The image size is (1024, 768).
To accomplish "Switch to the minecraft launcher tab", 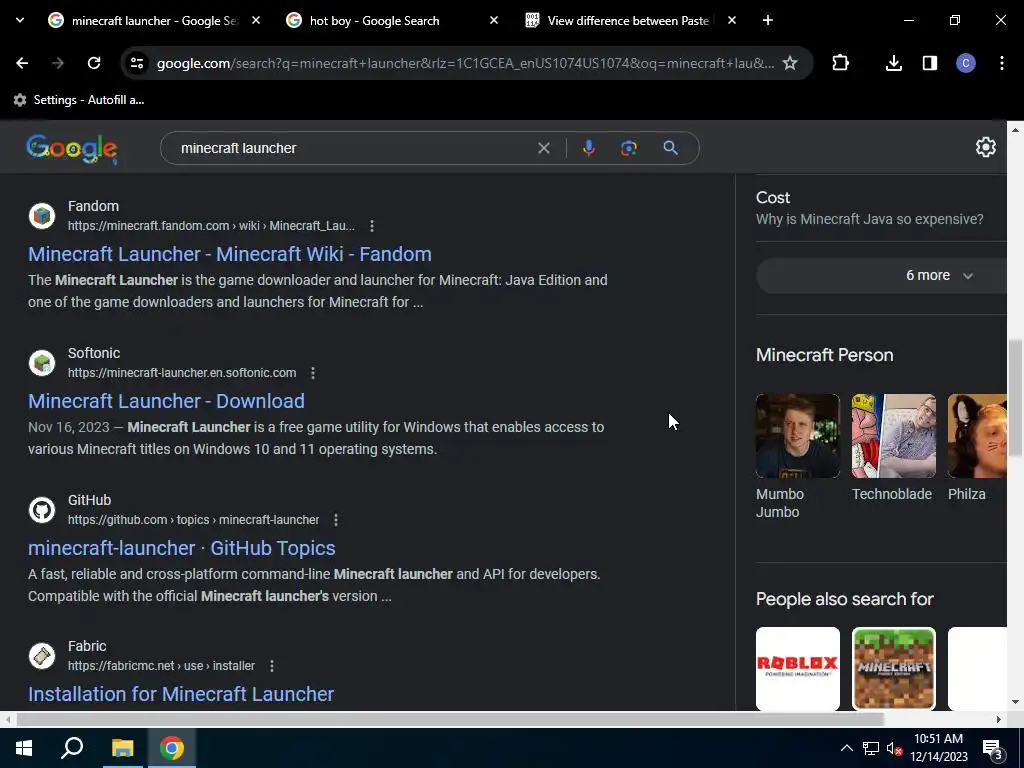I will pyautogui.click(x=154, y=20).
